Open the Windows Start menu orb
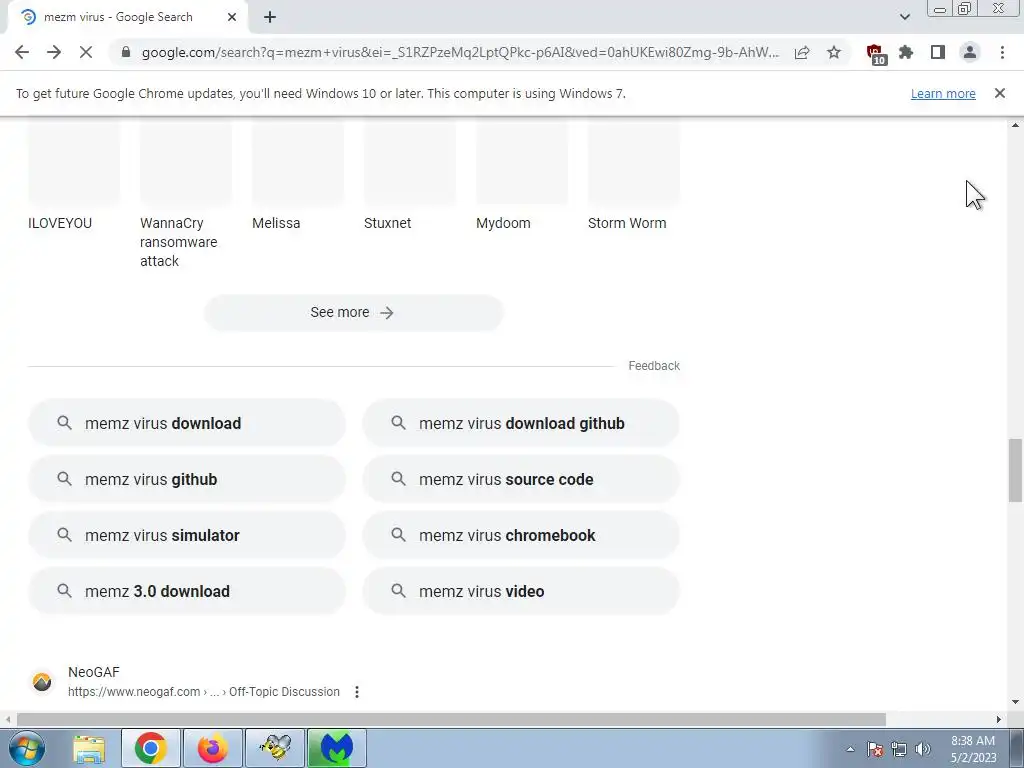This screenshot has height=768, width=1024. [x=26, y=748]
